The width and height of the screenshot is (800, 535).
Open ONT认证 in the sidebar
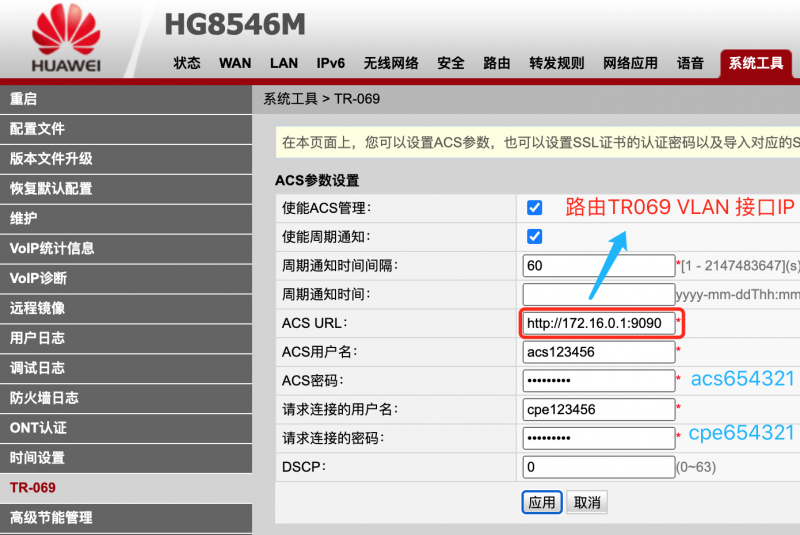126,428
